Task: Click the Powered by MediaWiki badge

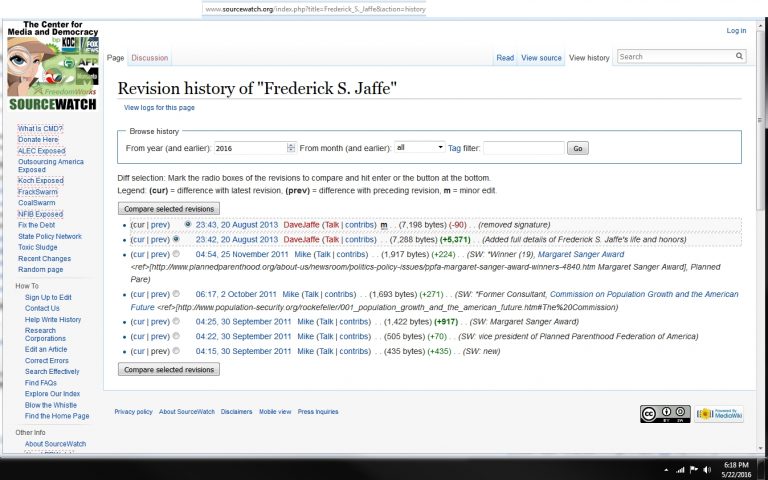Action: tap(718, 414)
